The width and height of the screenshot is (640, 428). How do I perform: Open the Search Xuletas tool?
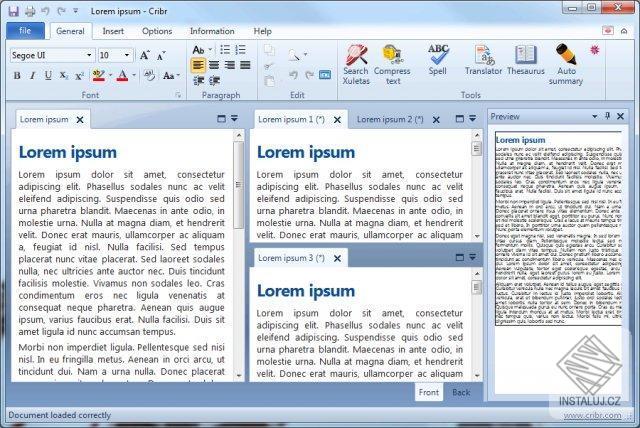click(x=356, y=64)
